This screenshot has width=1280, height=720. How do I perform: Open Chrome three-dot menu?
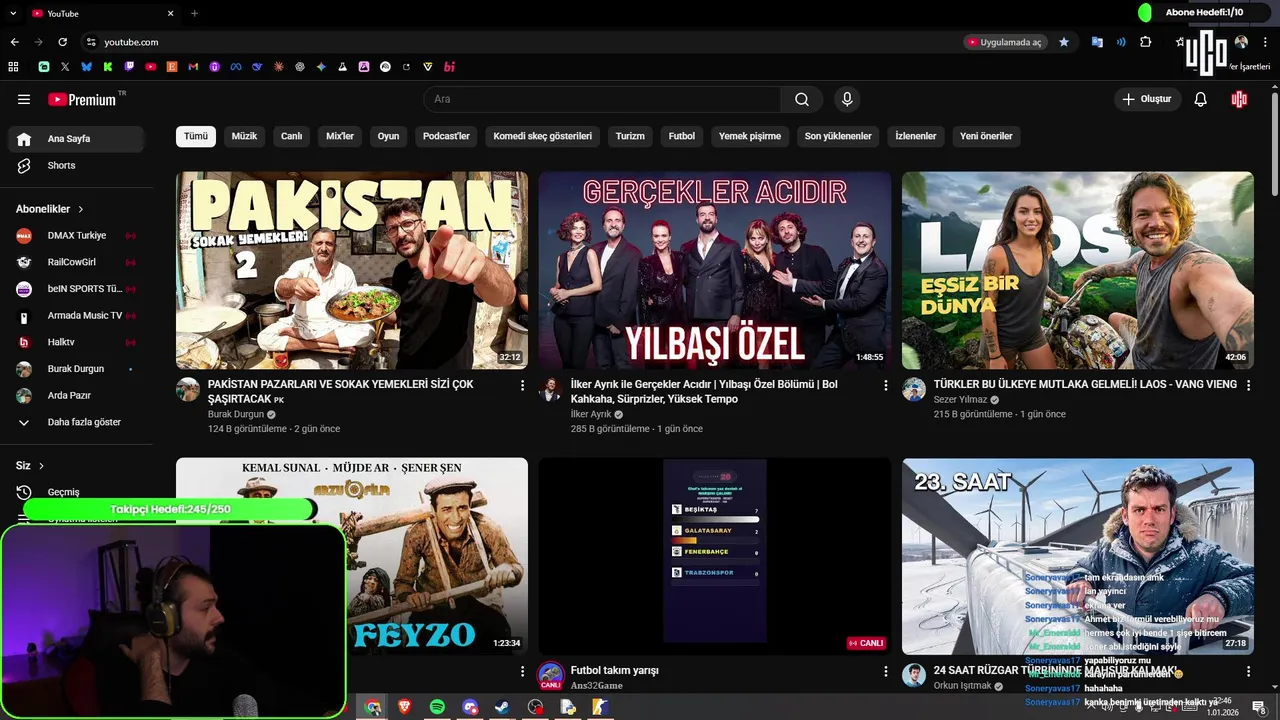(1265, 42)
